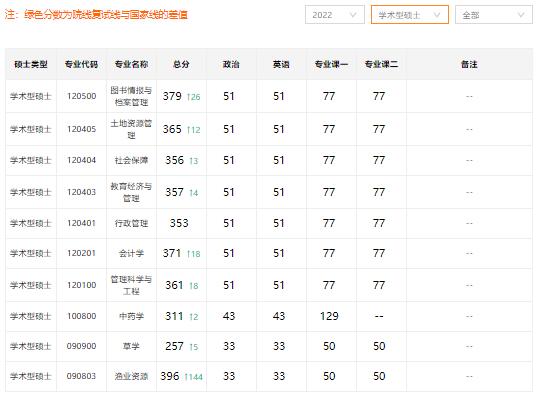The height and width of the screenshot is (399, 539).
Task: Click the 总分 column header
Action: pyautogui.click(x=181, y=64)
